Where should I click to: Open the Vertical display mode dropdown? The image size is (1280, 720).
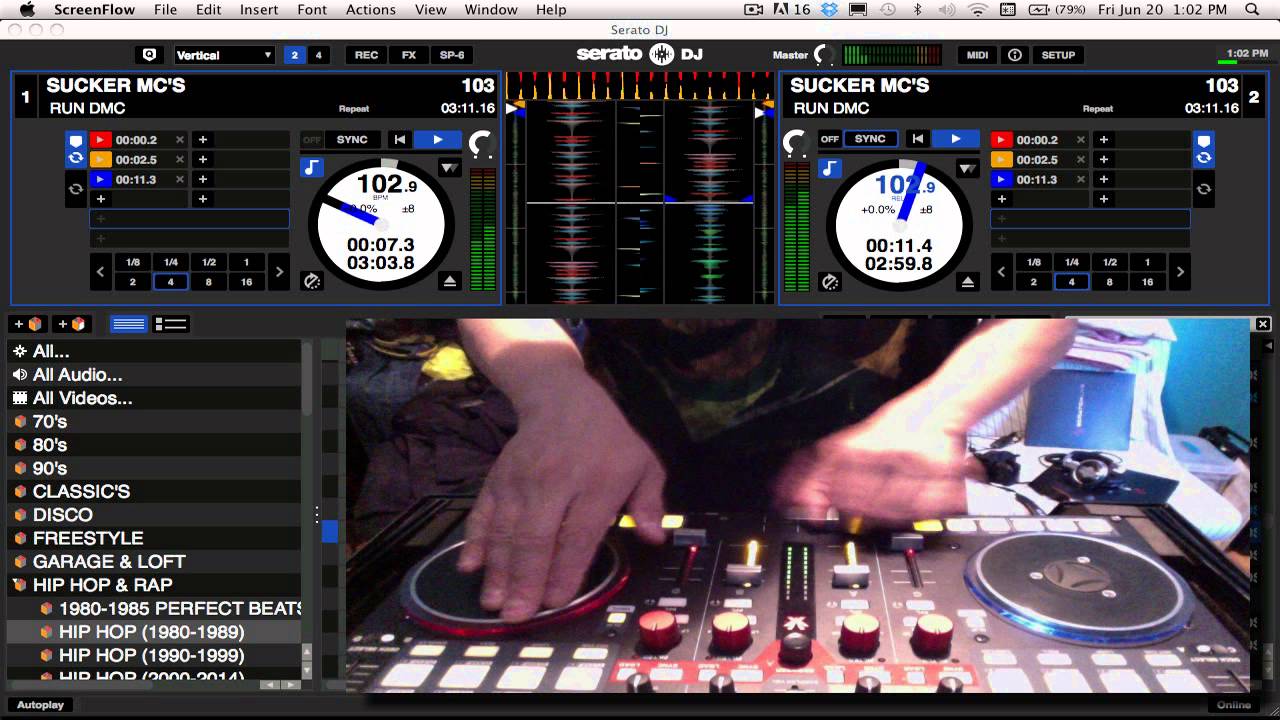(224, 55)
